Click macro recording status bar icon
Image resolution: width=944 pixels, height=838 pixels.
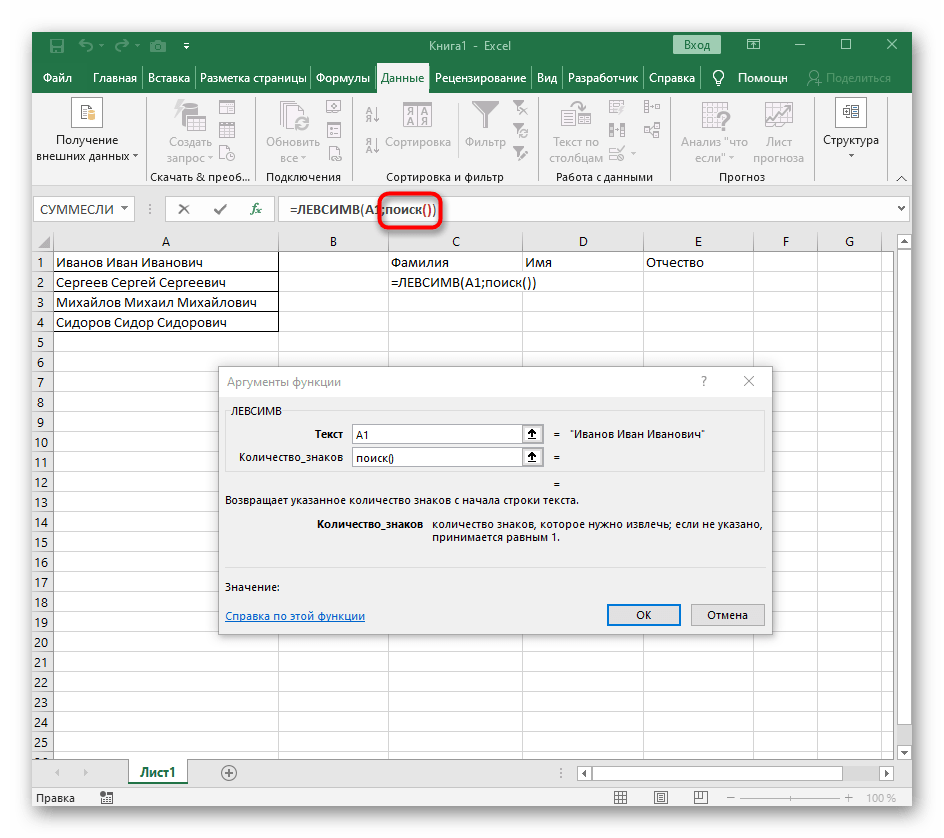coord(107,798)
